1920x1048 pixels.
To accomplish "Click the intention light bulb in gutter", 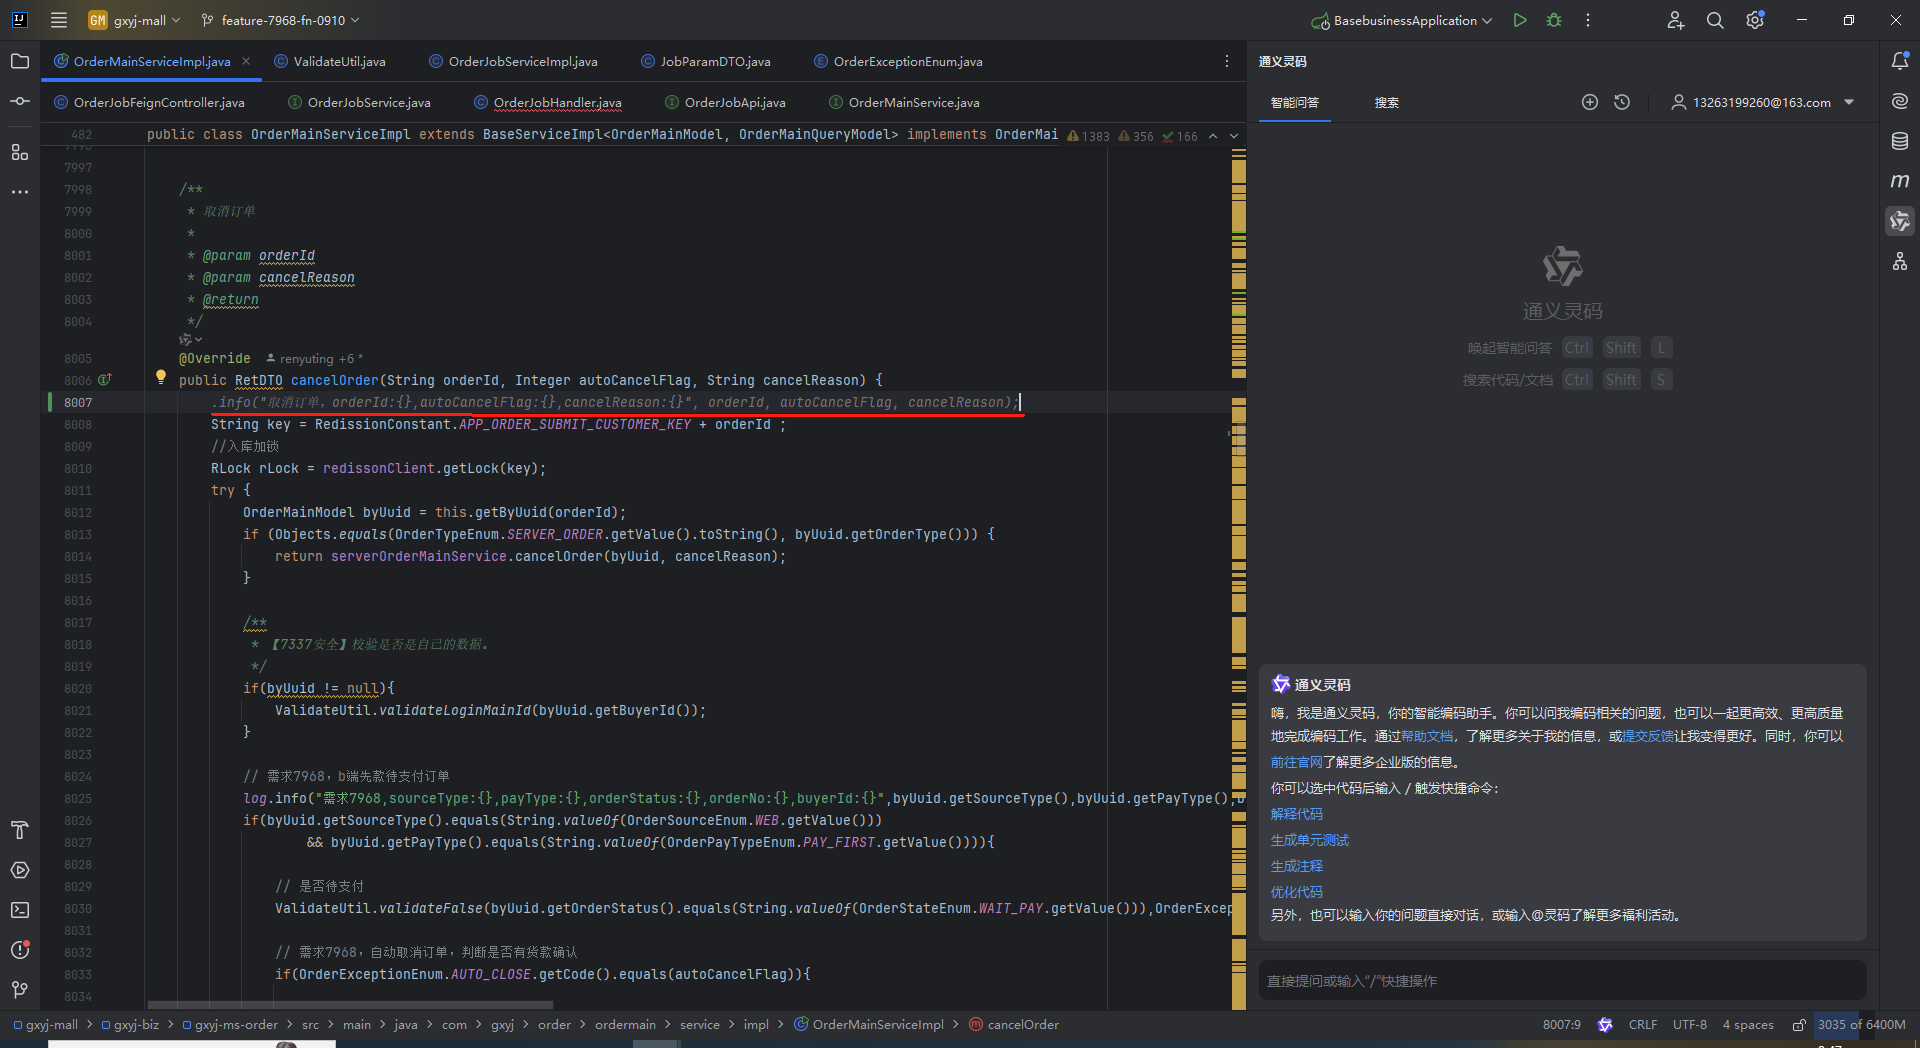I will pyautogui.click(x=160, y=377).
